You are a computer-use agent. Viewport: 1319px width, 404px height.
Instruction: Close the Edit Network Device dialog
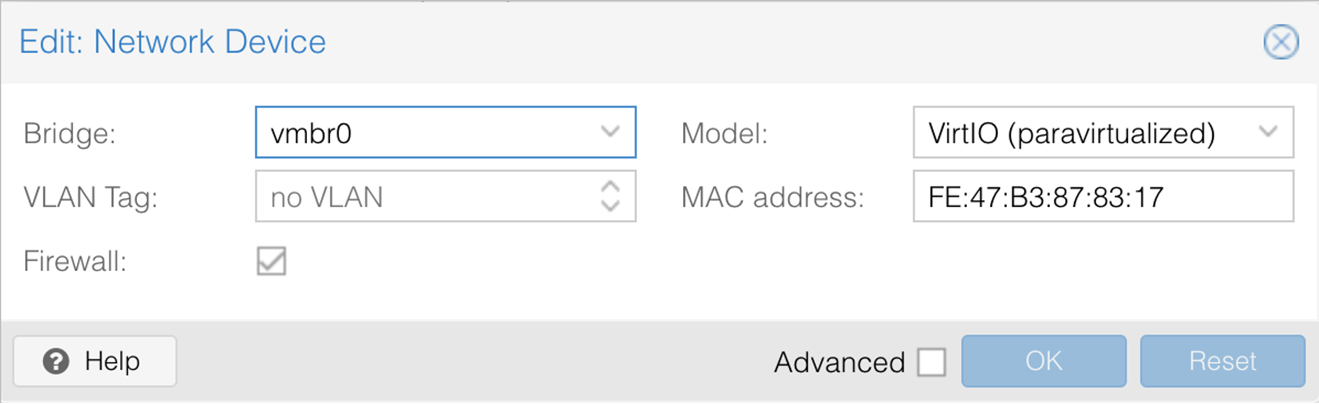1281,42
